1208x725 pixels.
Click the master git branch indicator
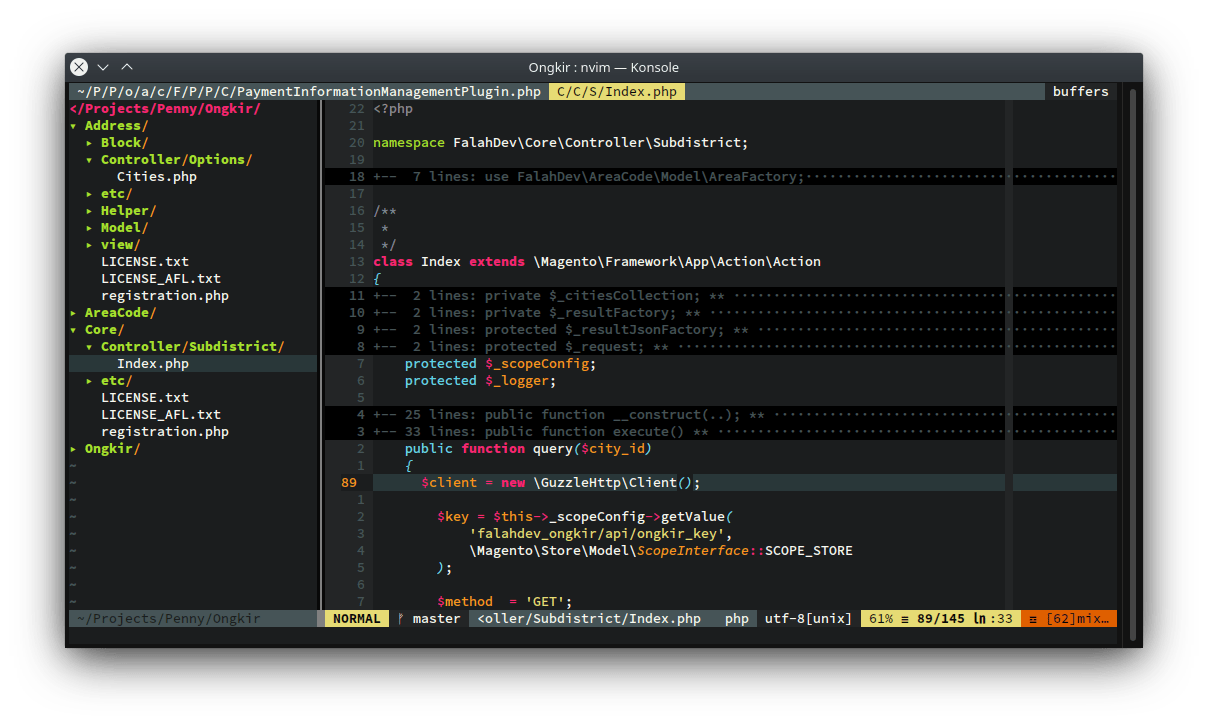pos(429,619)
